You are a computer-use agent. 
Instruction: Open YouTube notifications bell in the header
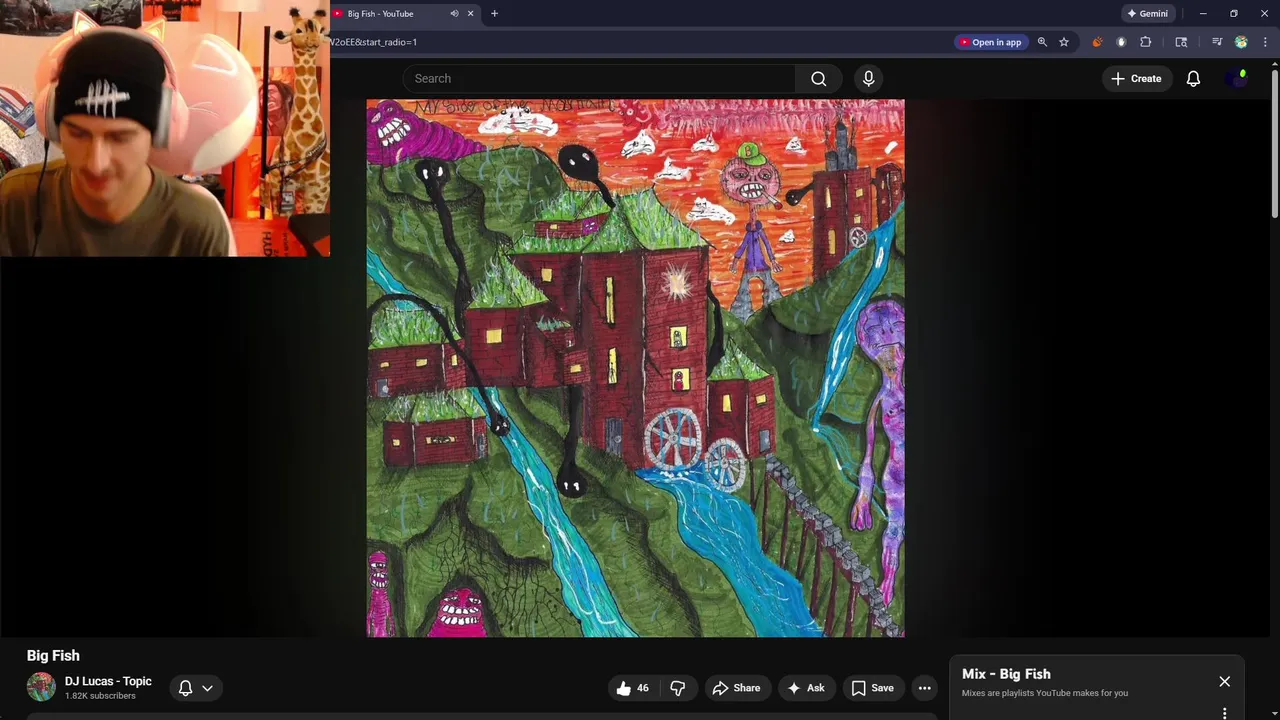[1193, 78]
